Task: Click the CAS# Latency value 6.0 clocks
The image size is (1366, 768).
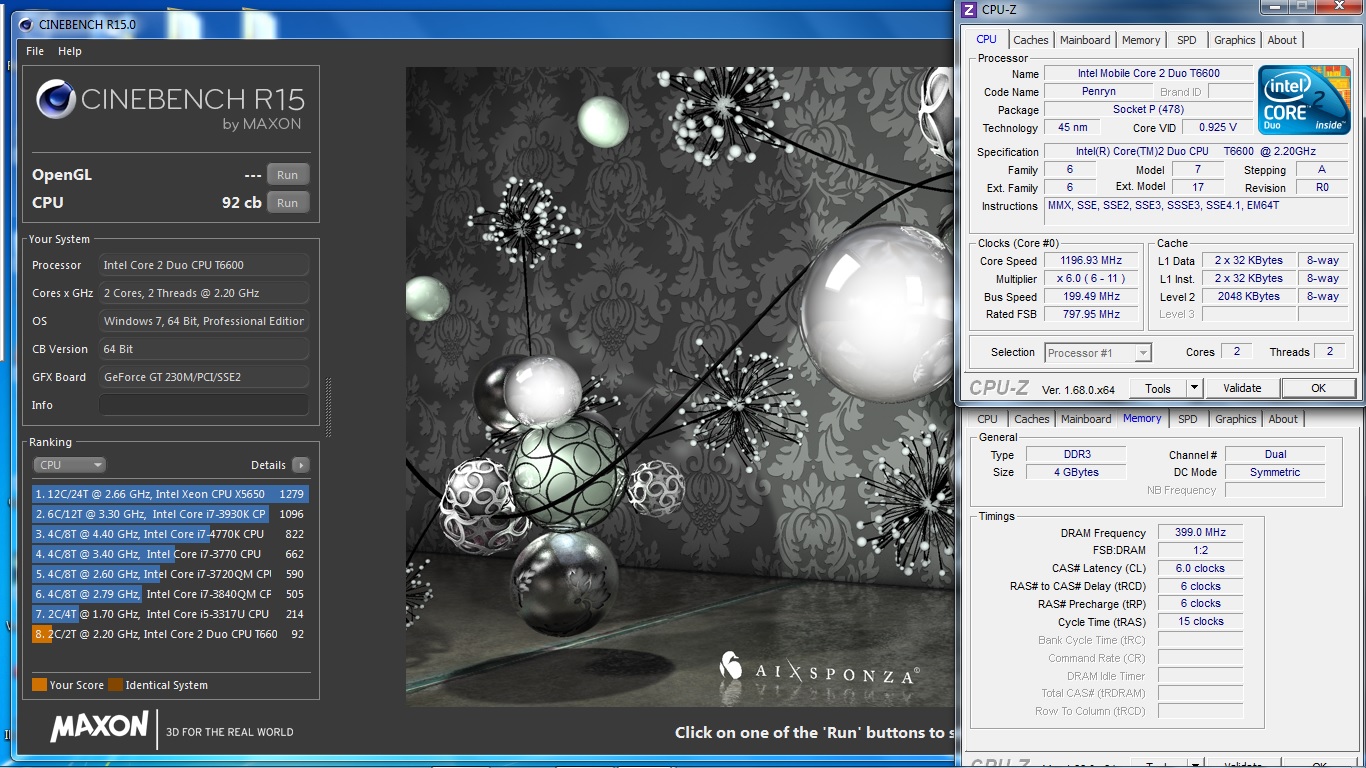Action: 1201,569
